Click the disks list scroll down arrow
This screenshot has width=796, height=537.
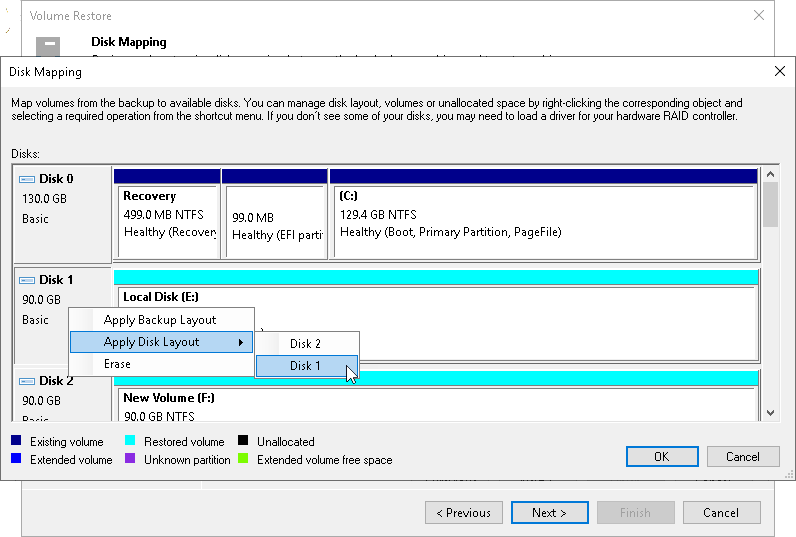(771, 413)
